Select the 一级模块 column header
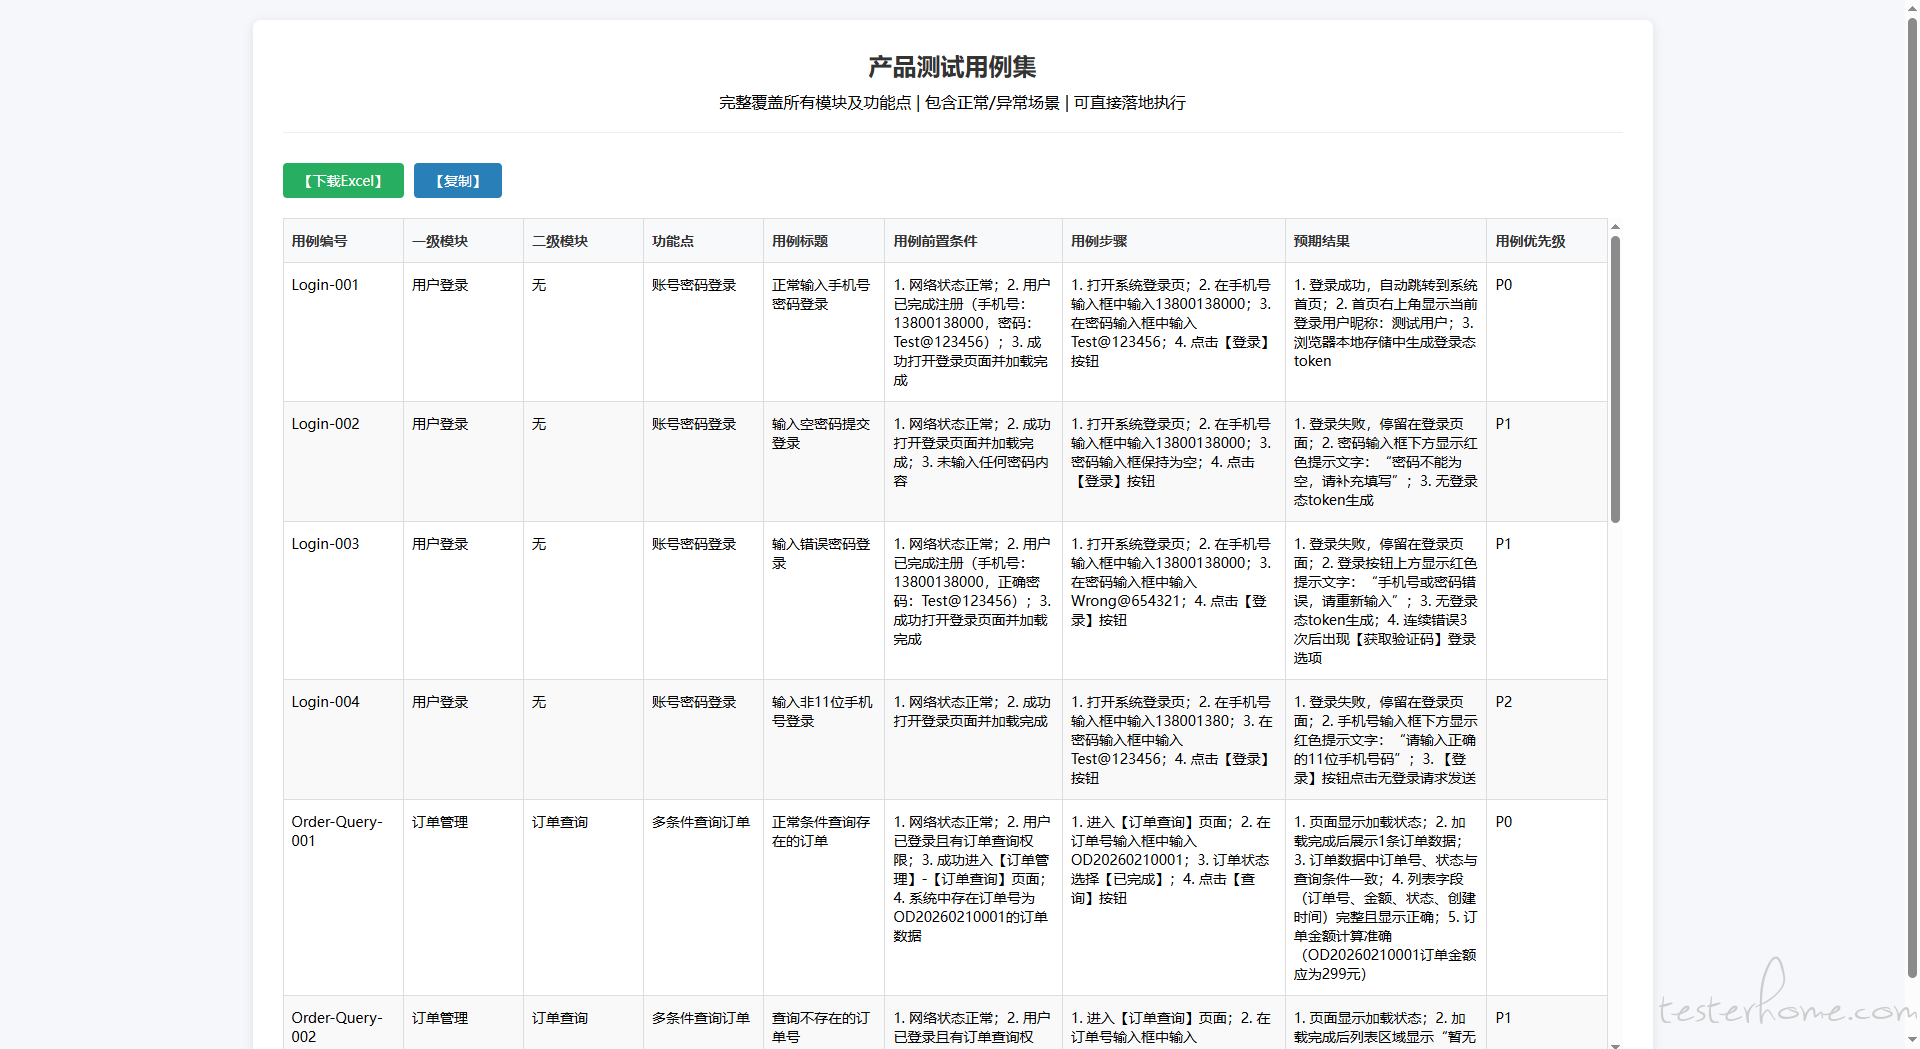This screenshot has height=1049, width=1920. (440, 241)
